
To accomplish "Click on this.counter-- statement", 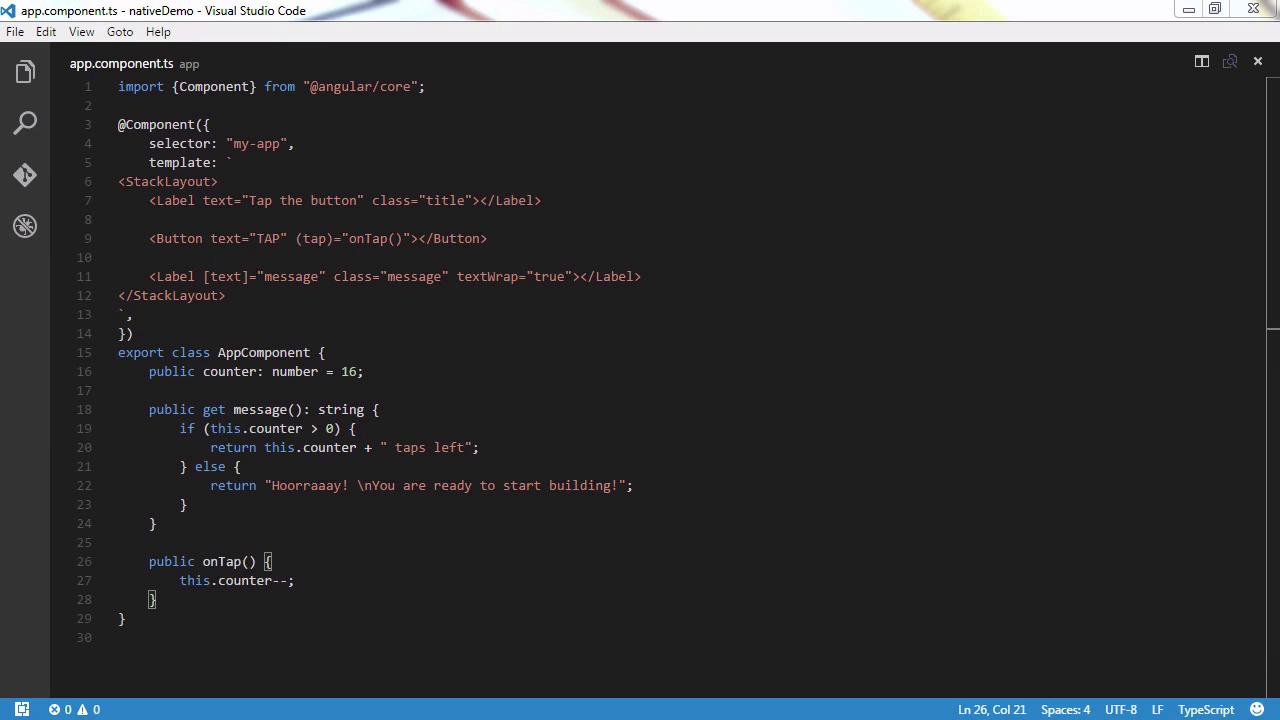I will [x=237, y=580].
